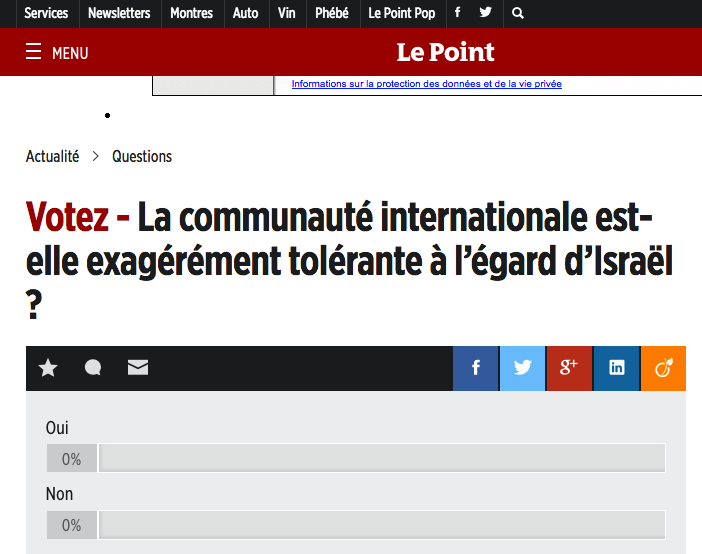This screenshot has height=554, width=702.
Task: Click the Twitter icon in the top bar
Action: click(x=485, y=13)
